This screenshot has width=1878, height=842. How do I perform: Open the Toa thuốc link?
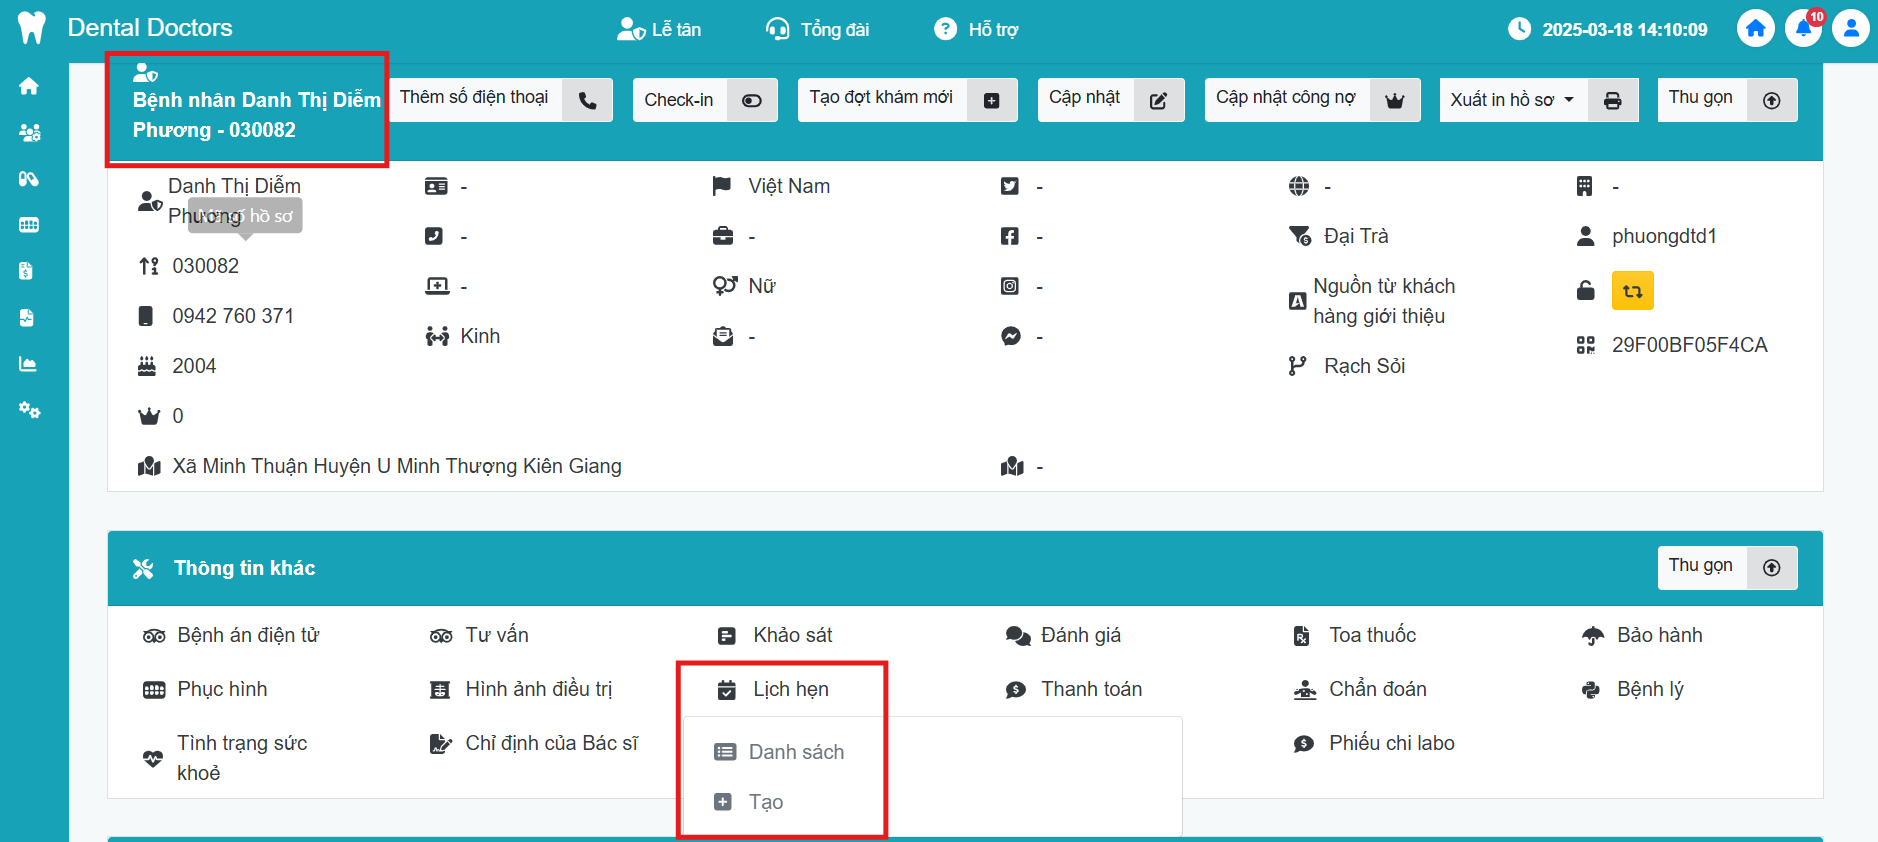pyautogui.click(x=1371, y=635)
